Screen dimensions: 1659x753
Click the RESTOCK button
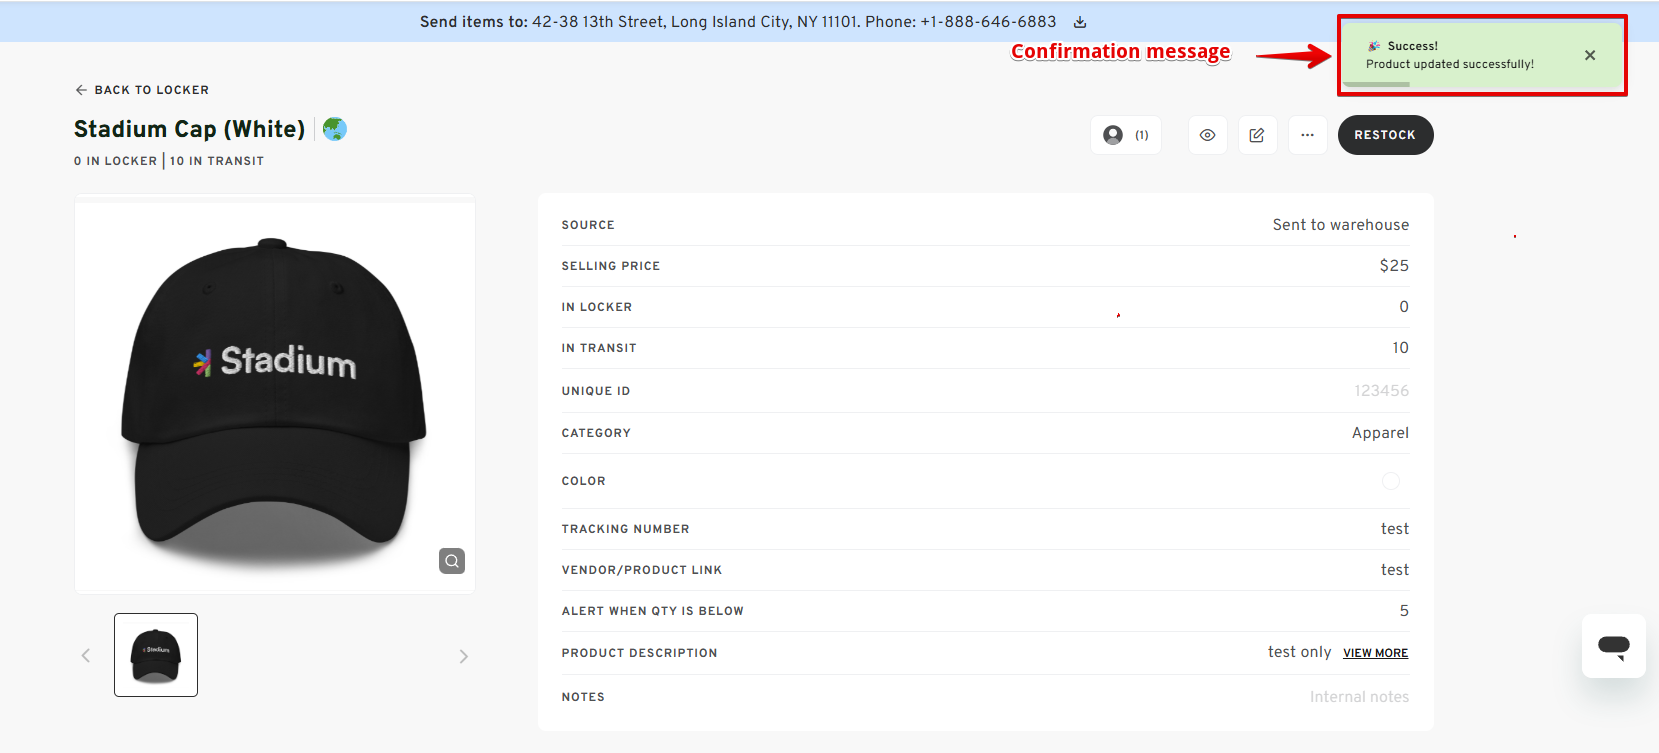(x=1385, y=135)
